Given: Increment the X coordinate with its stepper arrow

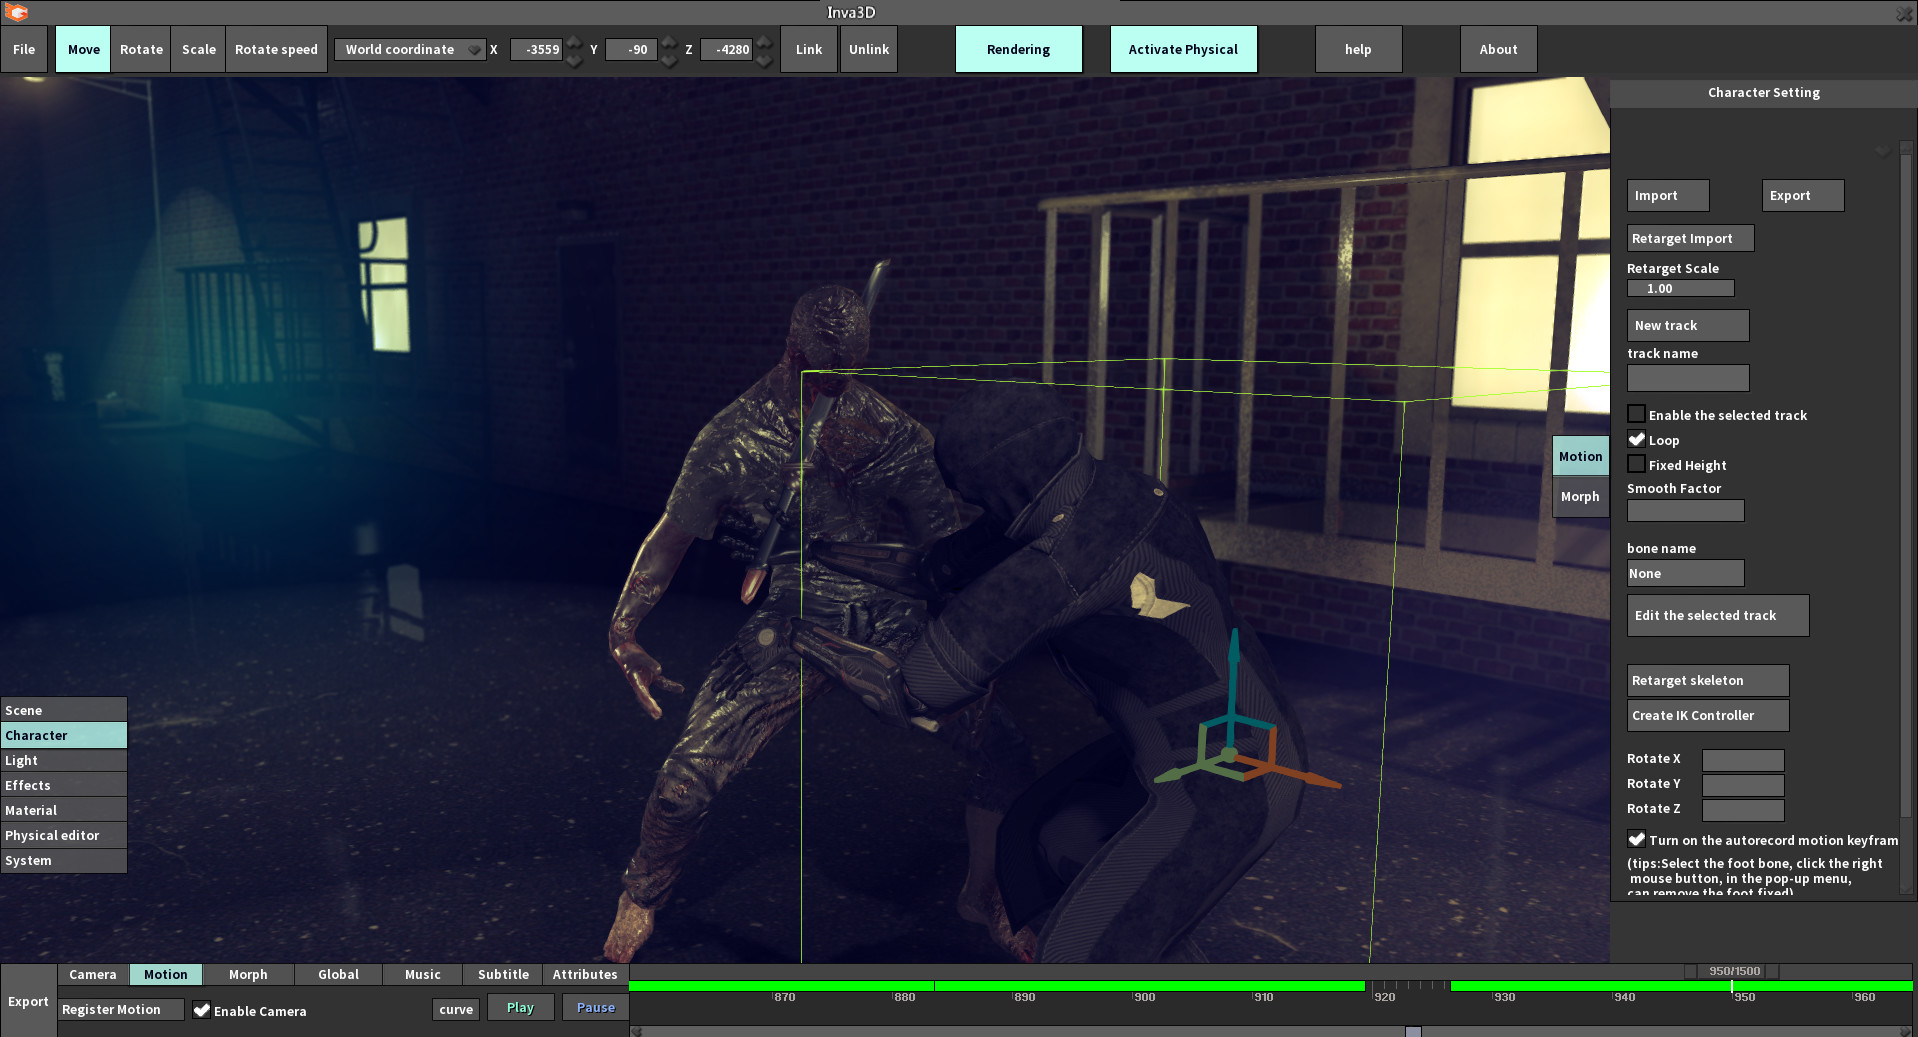Looking at the screenshot, I should [573, 43].
